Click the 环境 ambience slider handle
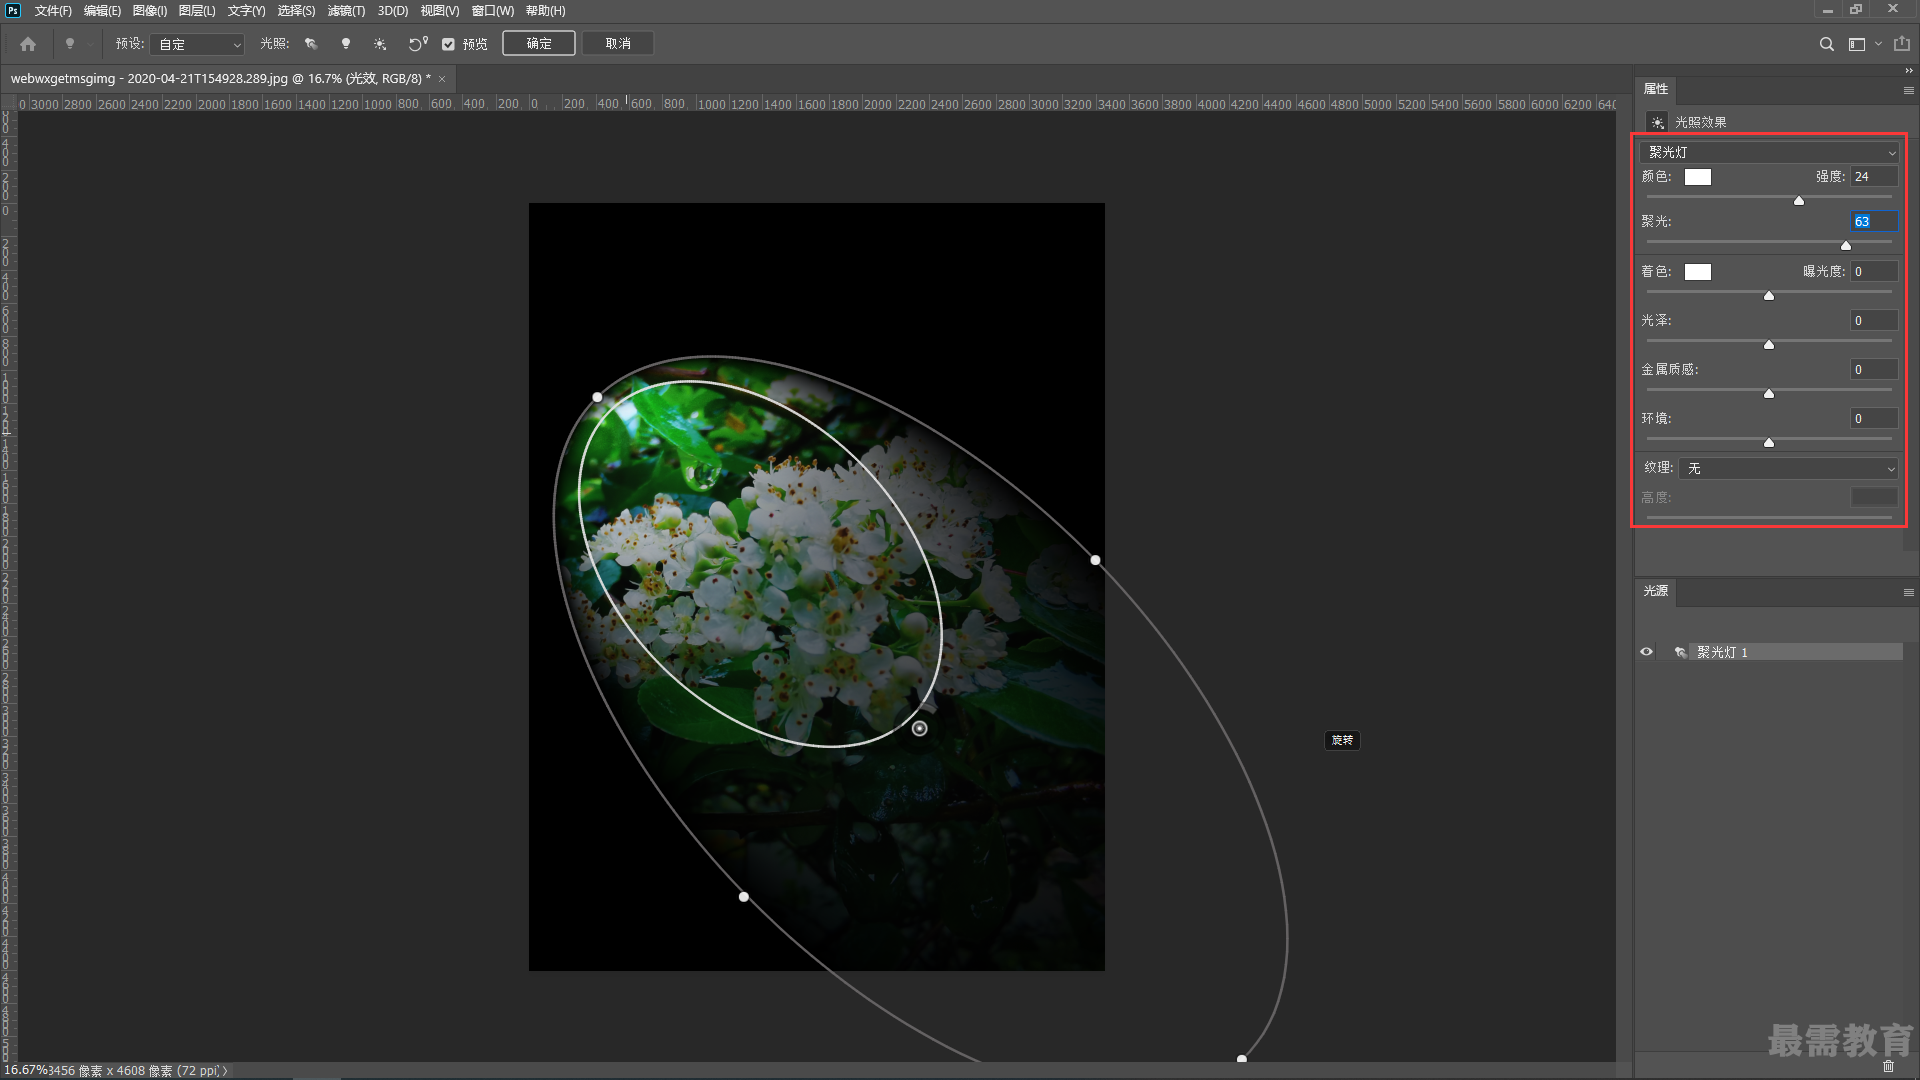The image size is (1920, 1080). coord(1769,443)
